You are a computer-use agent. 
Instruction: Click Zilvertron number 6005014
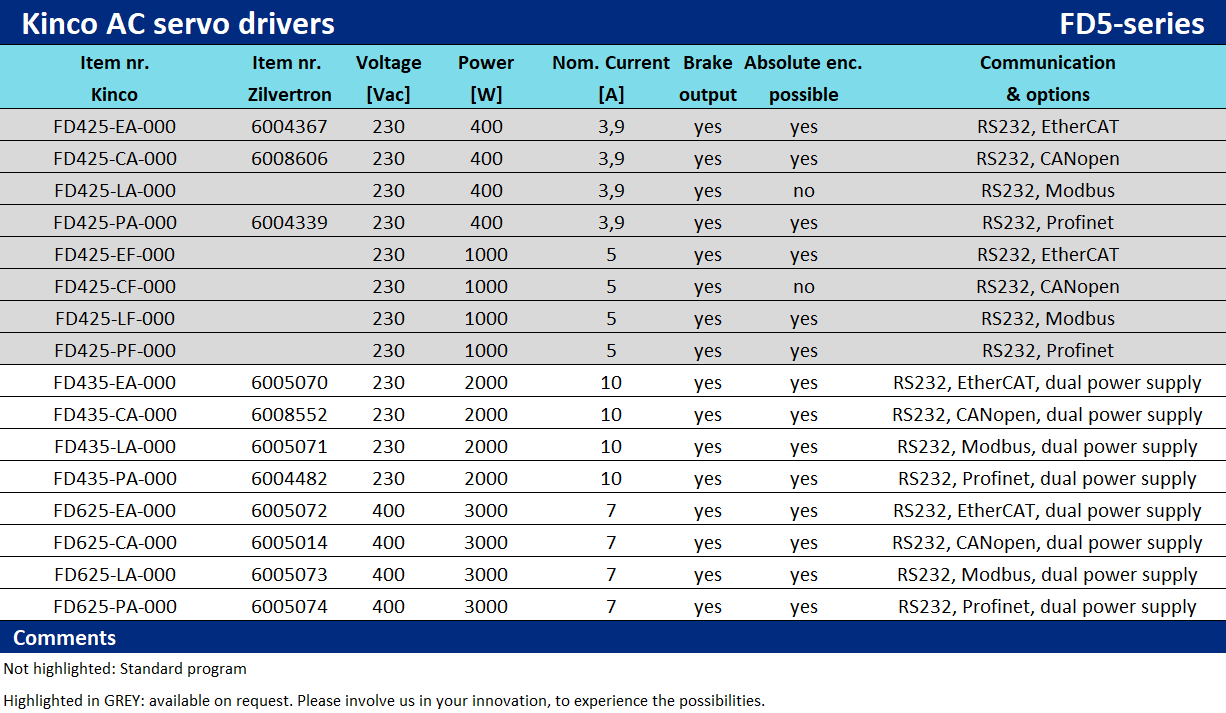[x=289, y=543]
